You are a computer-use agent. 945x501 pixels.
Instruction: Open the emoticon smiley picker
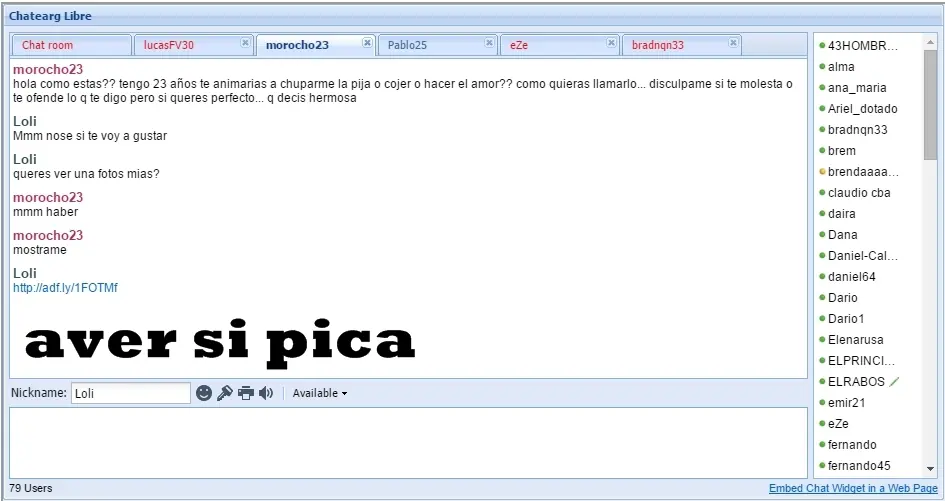point(204,393)
